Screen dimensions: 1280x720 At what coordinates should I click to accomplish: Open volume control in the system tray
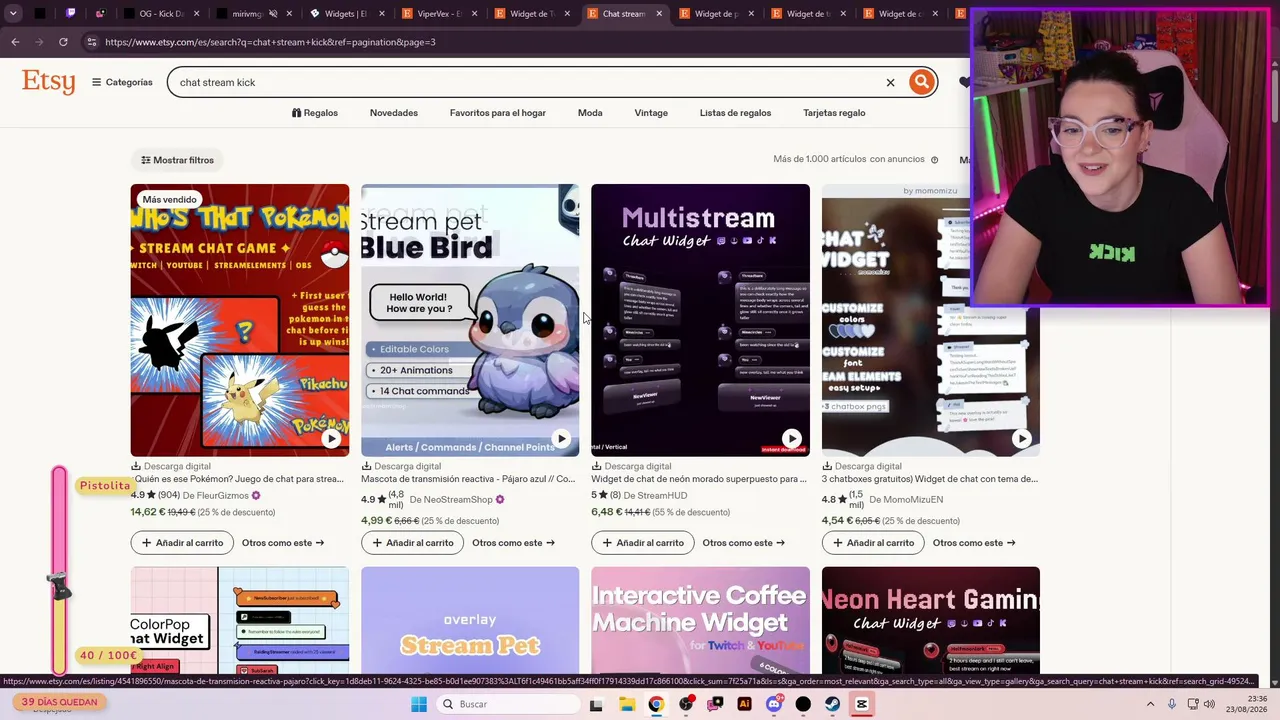coord(1211,704)
